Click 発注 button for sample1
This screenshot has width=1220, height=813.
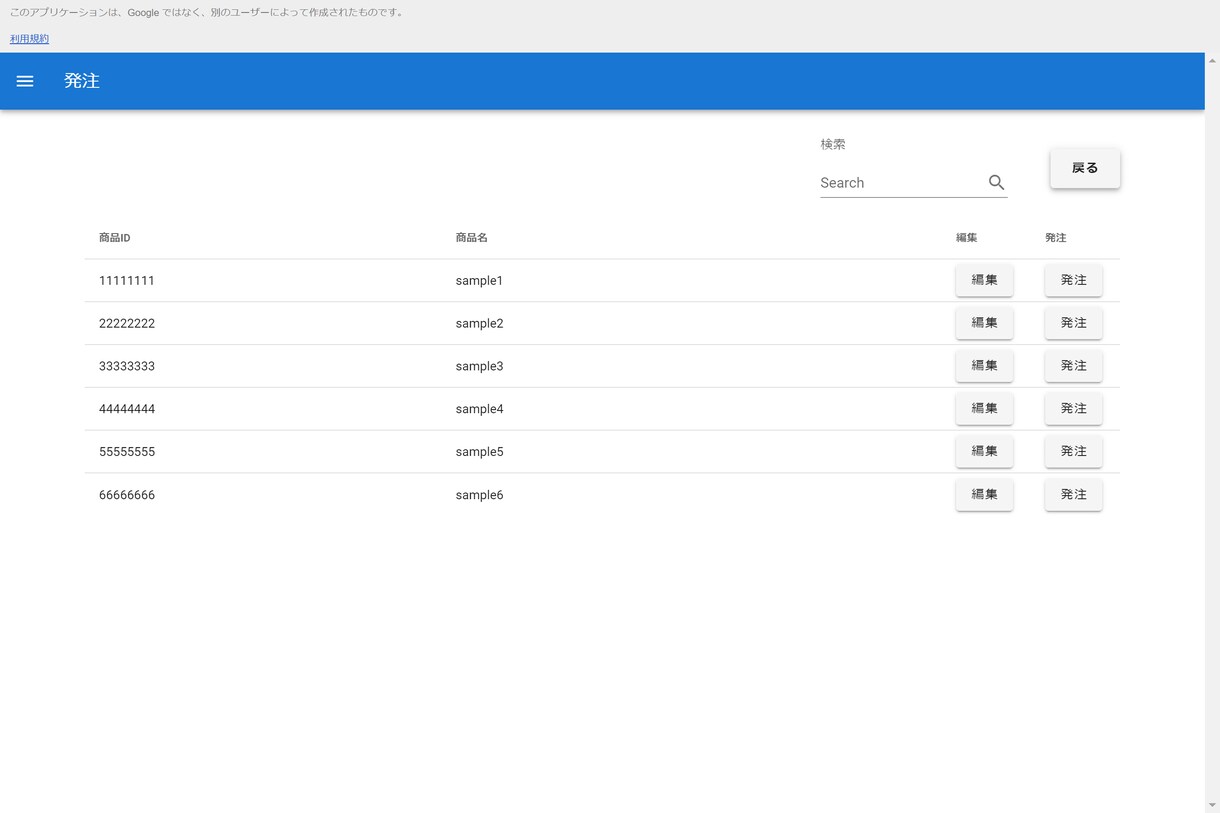pos(1073,280)
